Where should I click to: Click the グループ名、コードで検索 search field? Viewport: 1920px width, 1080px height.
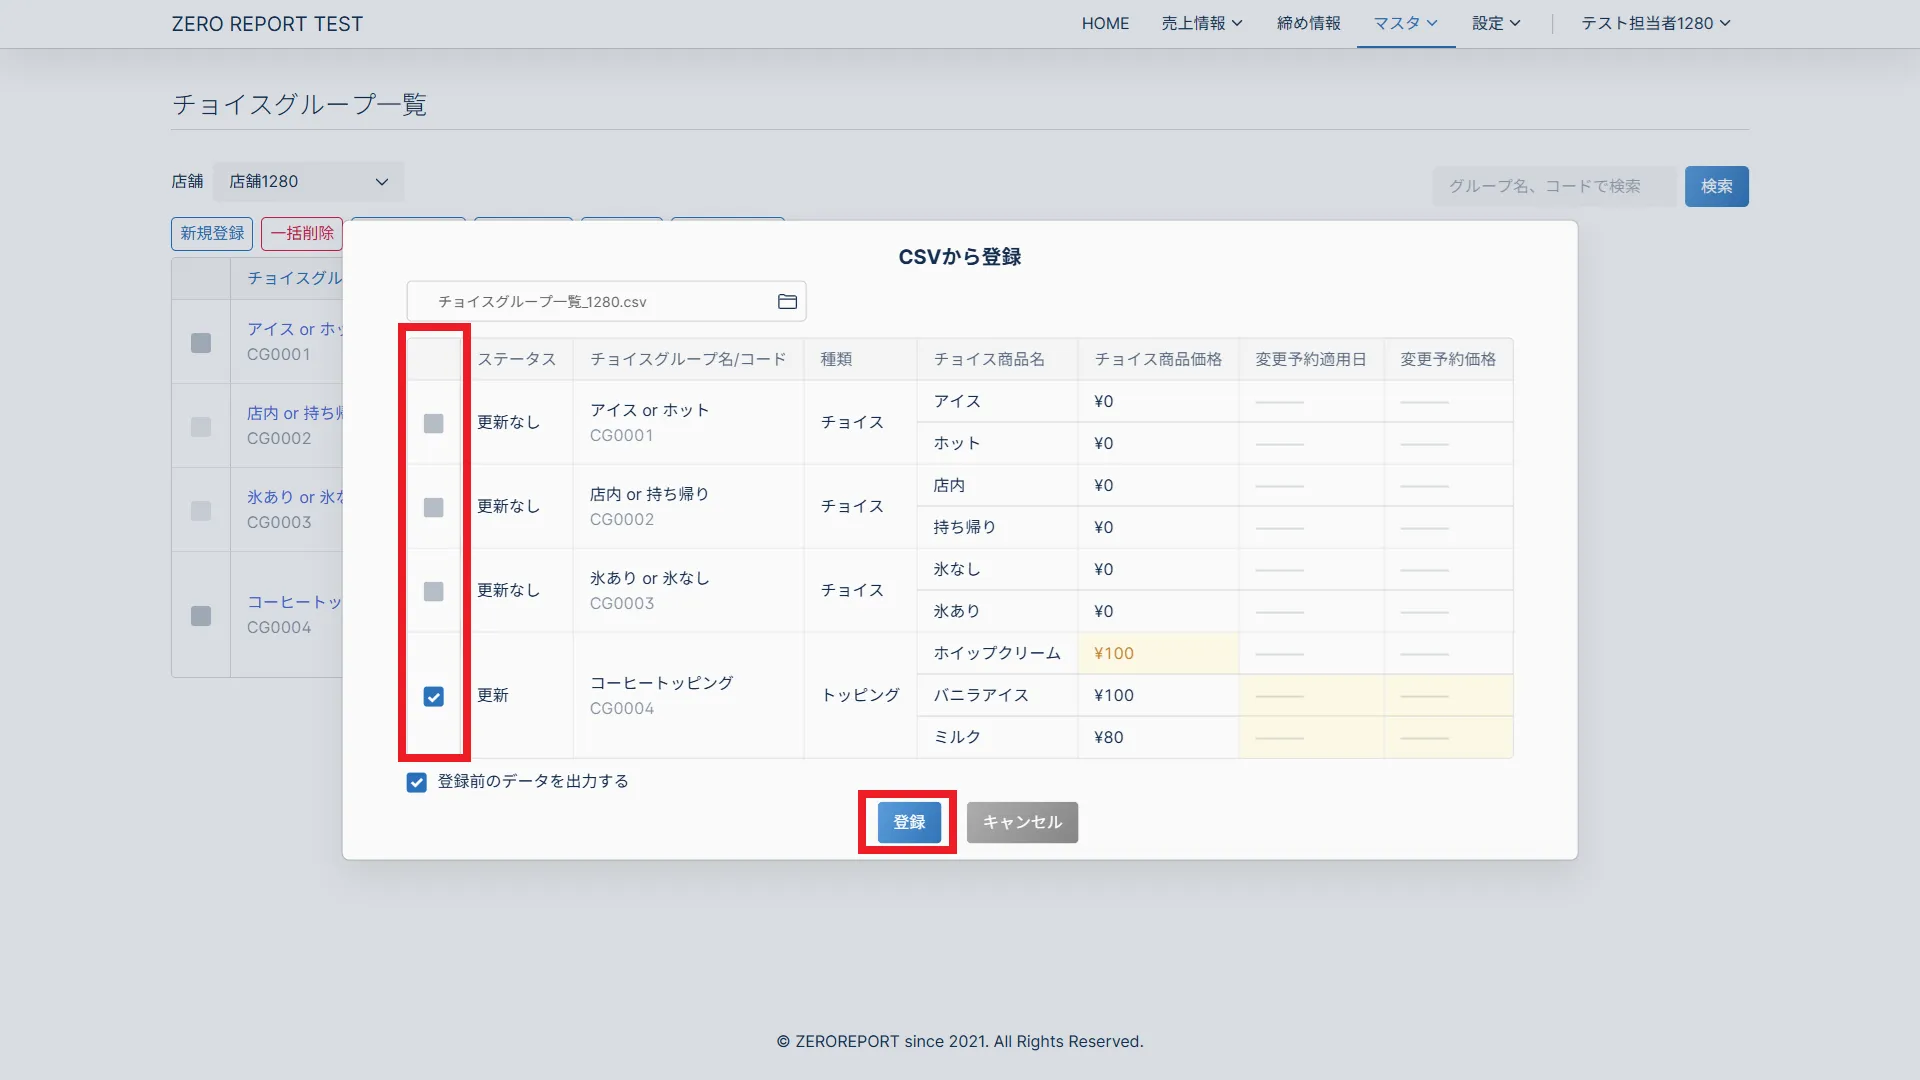pyautogui.click(x=1553, y=186)
